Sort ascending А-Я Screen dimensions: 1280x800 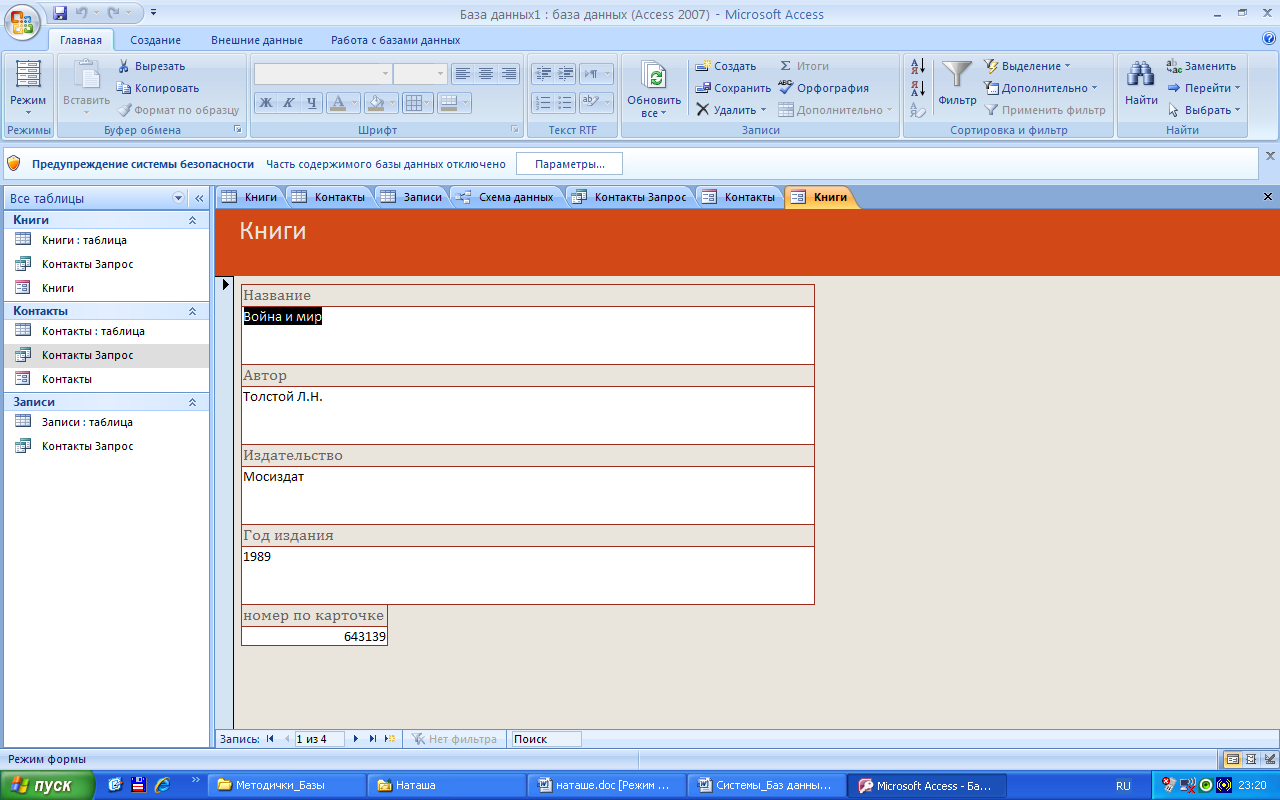(x=918, y=67)
